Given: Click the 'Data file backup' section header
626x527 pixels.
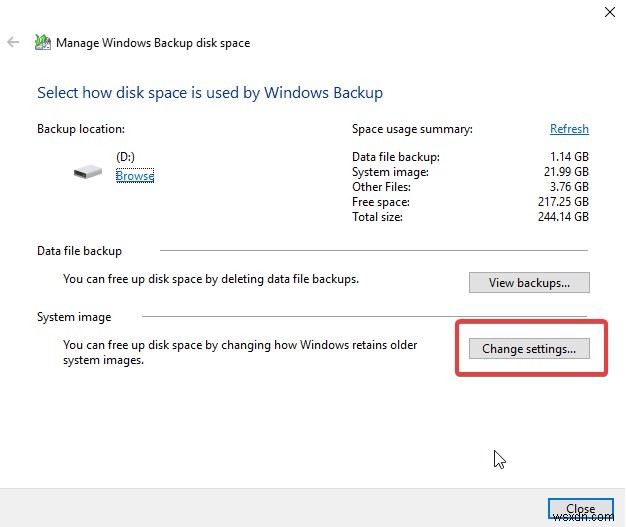Looking at the screenshot, I should [x=79, y=251].
